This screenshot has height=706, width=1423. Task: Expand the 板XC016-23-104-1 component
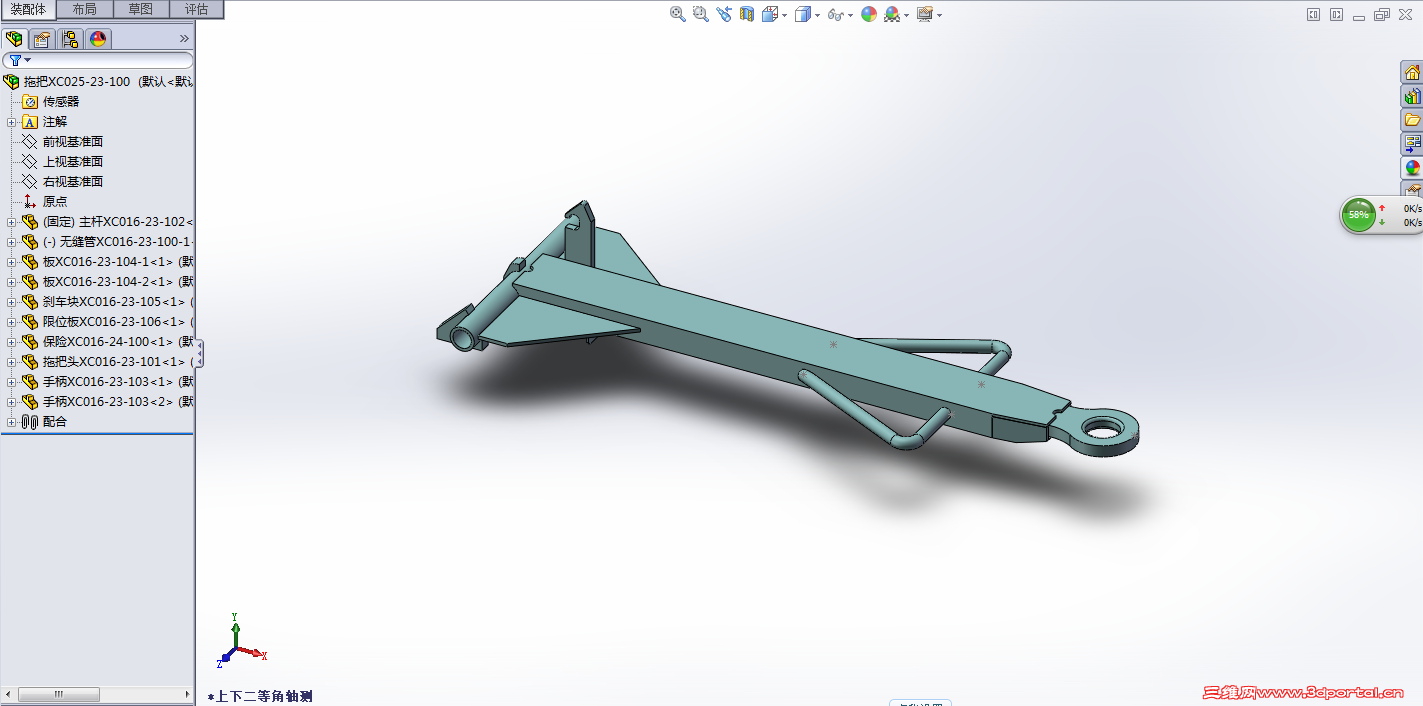pyautogui.click(x=11, y=262)
